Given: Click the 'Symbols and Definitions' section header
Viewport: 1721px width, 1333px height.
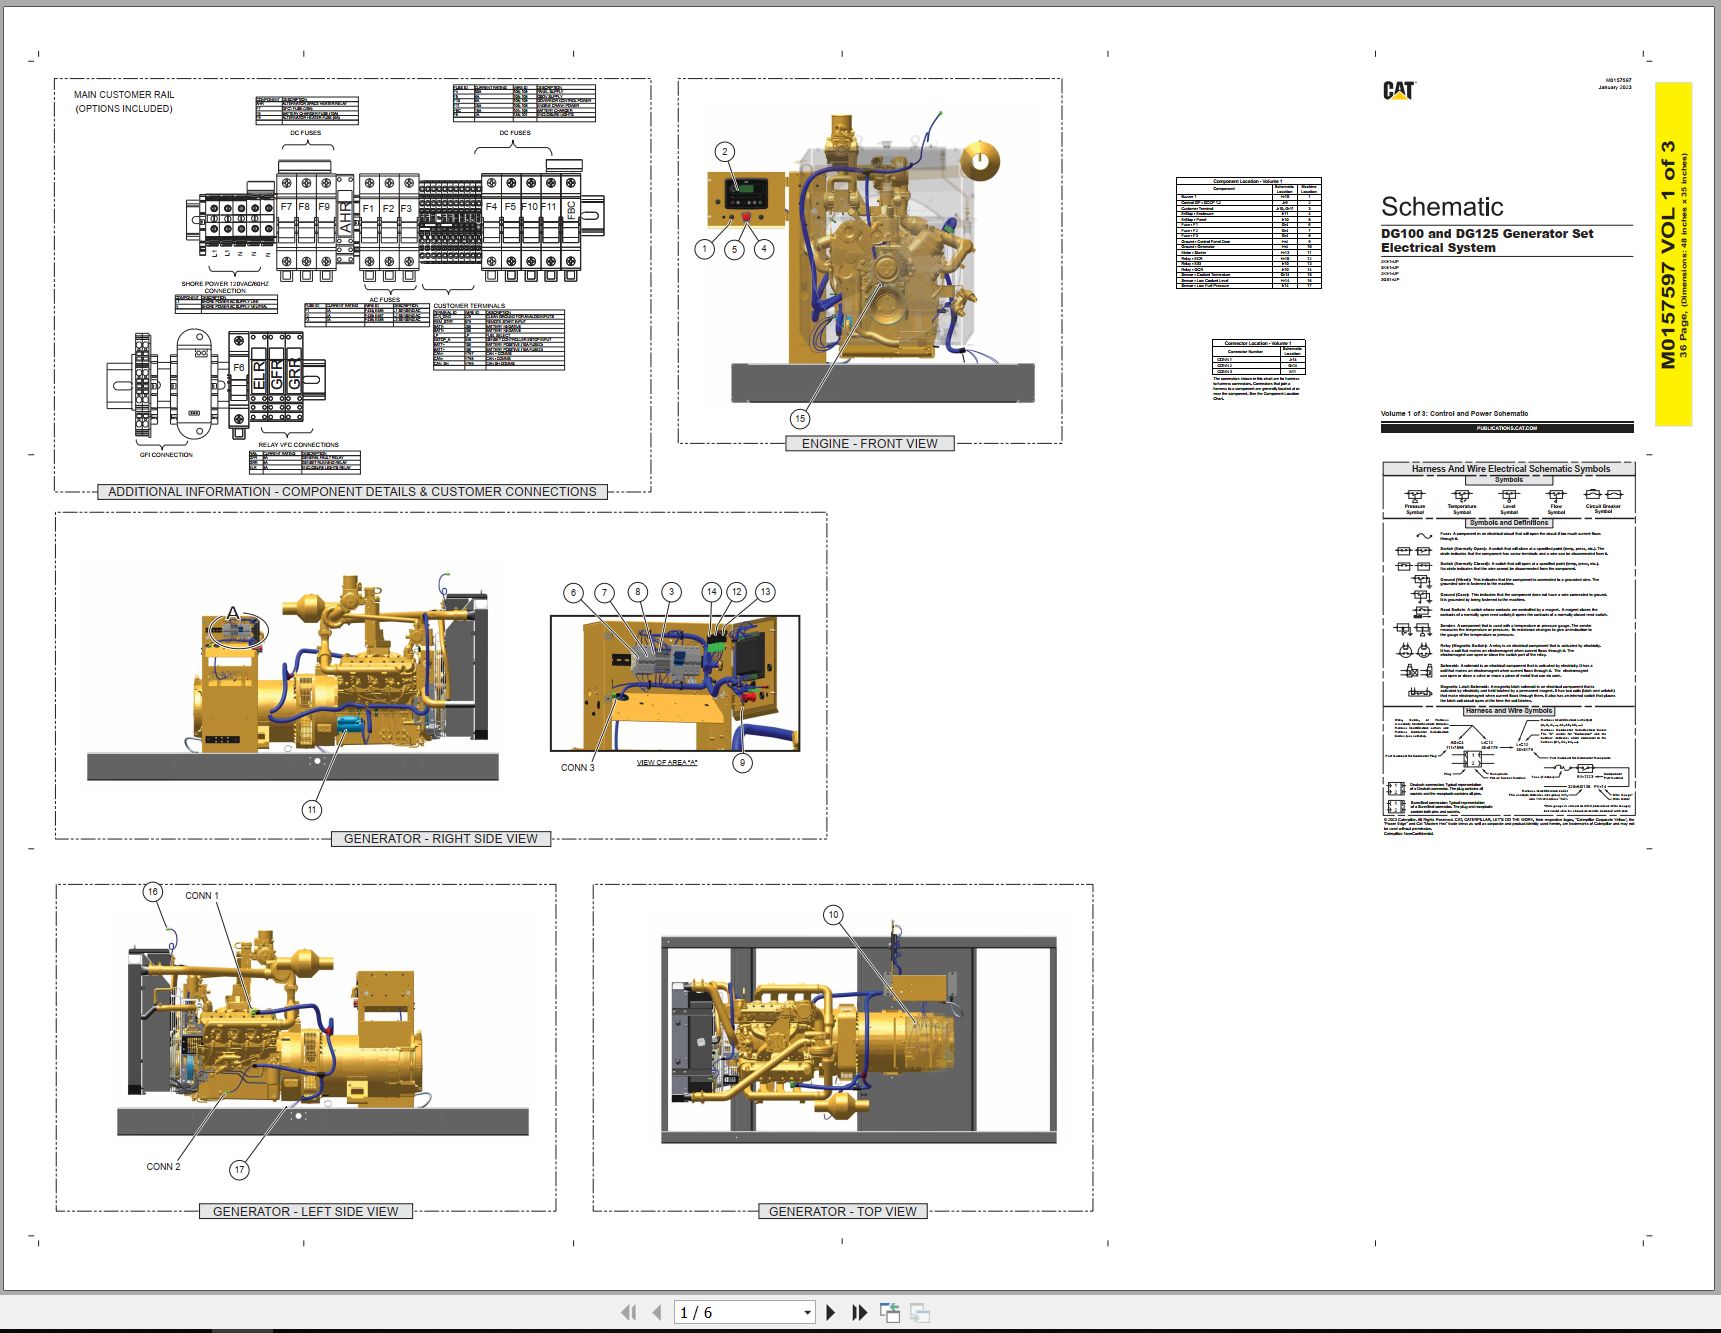Looking at the screenshot, I should (1509, 522).
